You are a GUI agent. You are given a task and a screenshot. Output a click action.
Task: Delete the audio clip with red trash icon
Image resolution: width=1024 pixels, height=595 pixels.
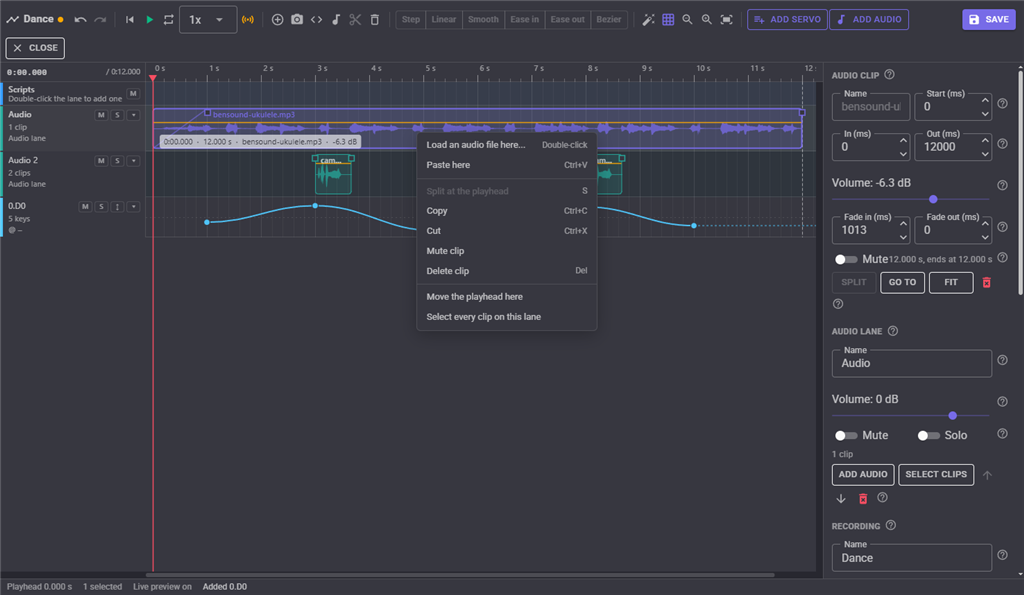coord(987,283)
